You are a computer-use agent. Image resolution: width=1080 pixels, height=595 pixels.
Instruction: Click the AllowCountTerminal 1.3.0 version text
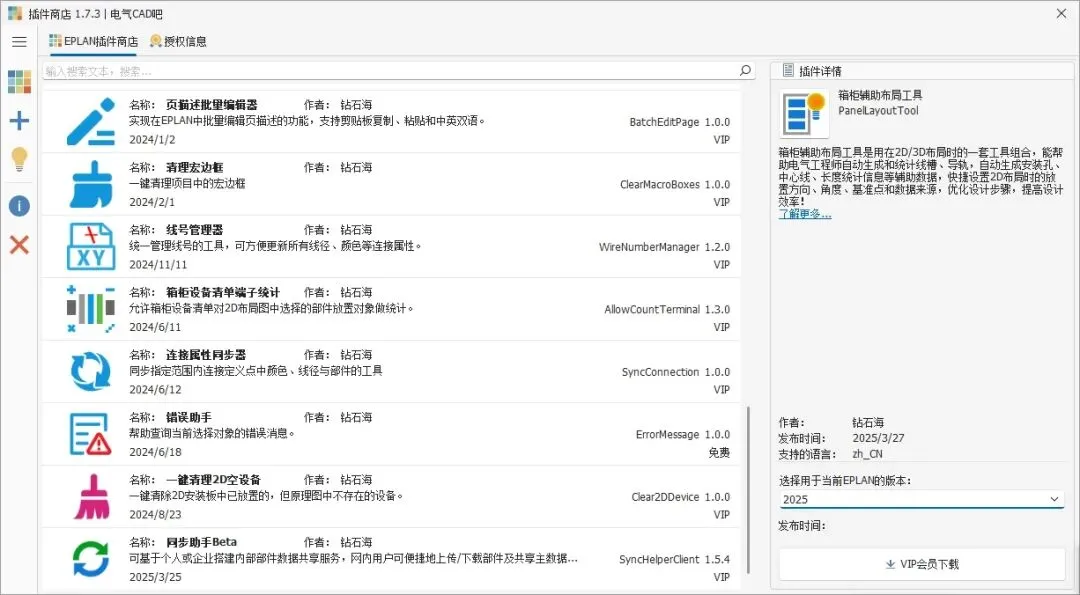click(x=667, y=309)
